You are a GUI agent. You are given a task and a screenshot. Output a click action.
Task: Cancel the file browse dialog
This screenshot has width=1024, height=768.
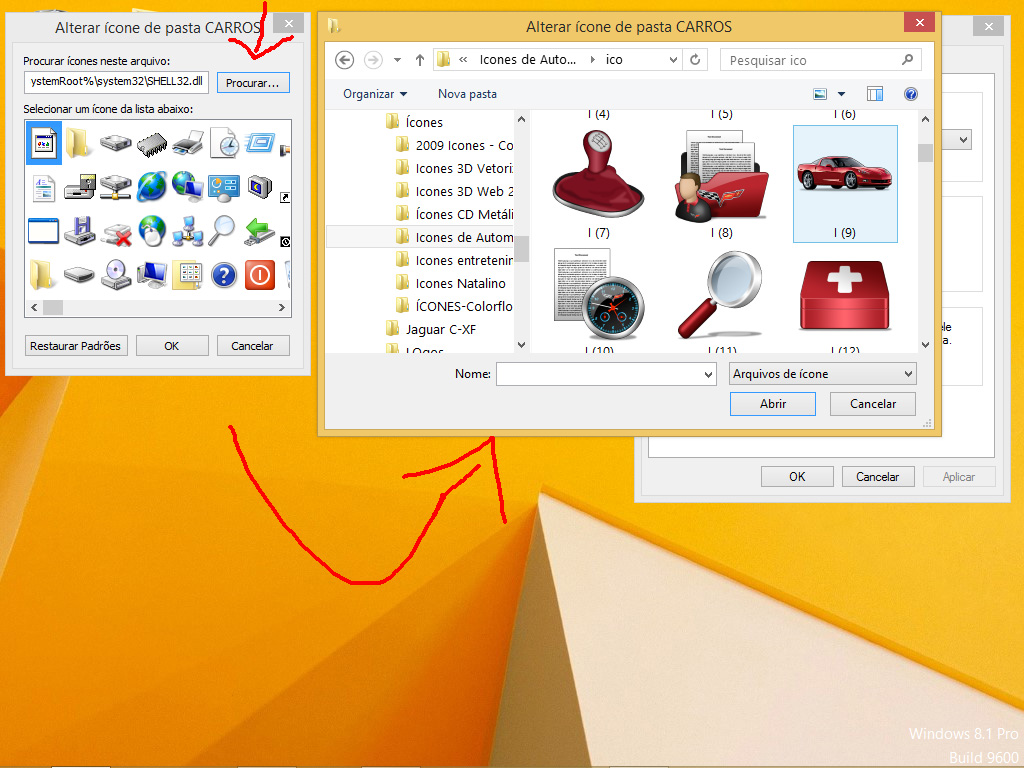pos(872,404)
